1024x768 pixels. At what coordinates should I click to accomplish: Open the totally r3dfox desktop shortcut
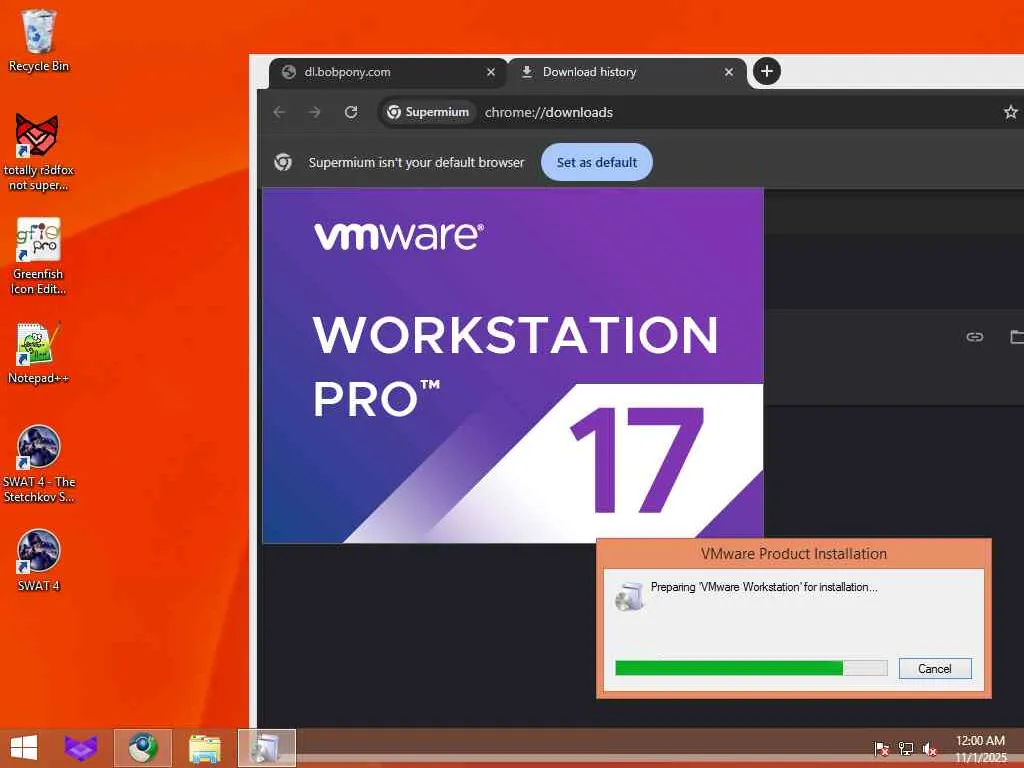39,152
